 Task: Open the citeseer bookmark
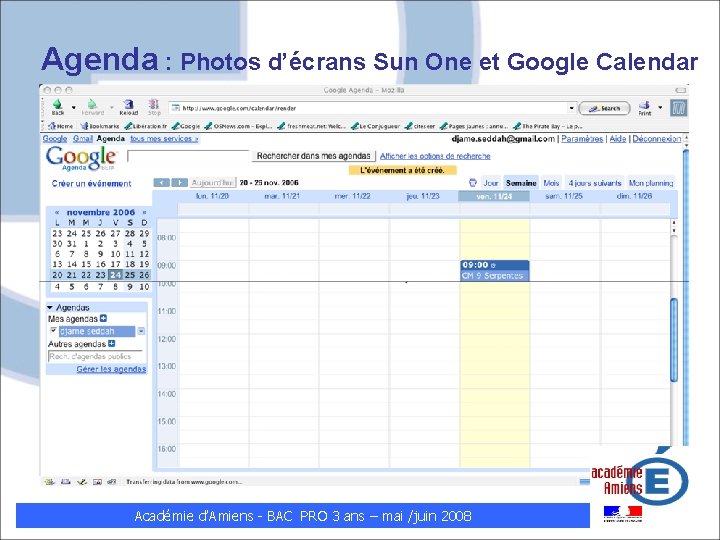[x=420, y=126]
